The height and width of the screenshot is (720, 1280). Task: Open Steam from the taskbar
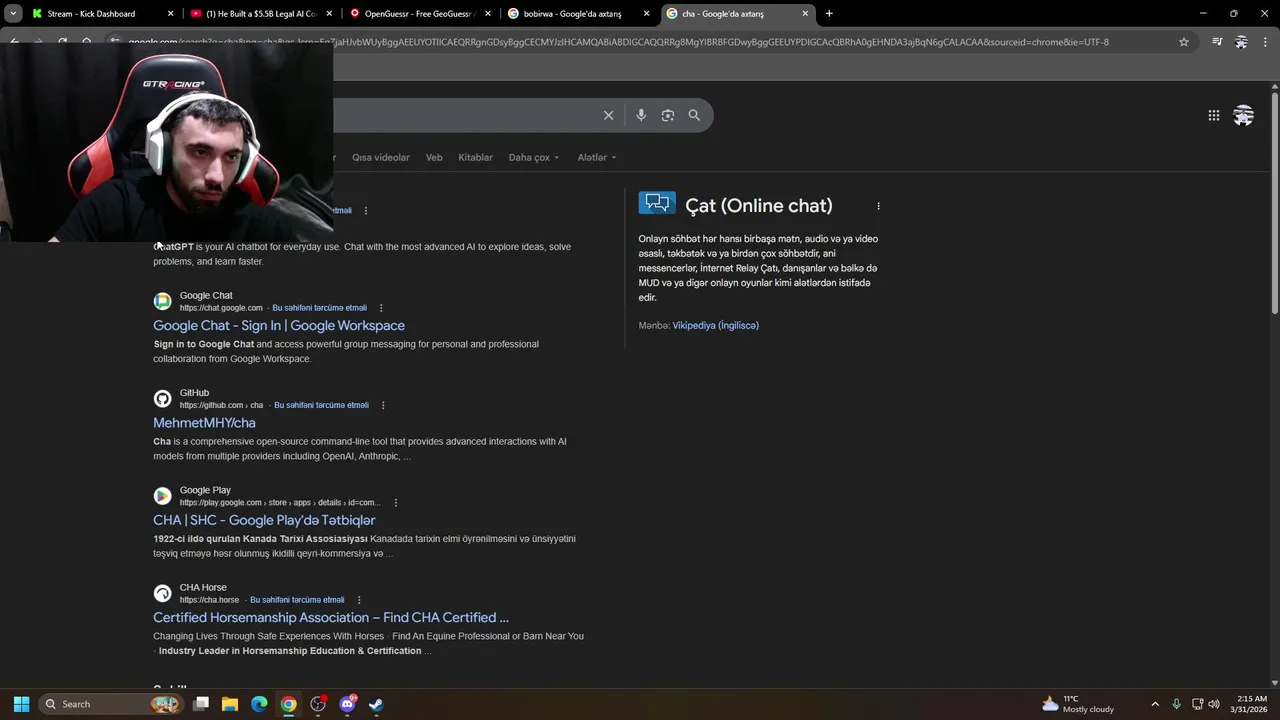[376, 704]
